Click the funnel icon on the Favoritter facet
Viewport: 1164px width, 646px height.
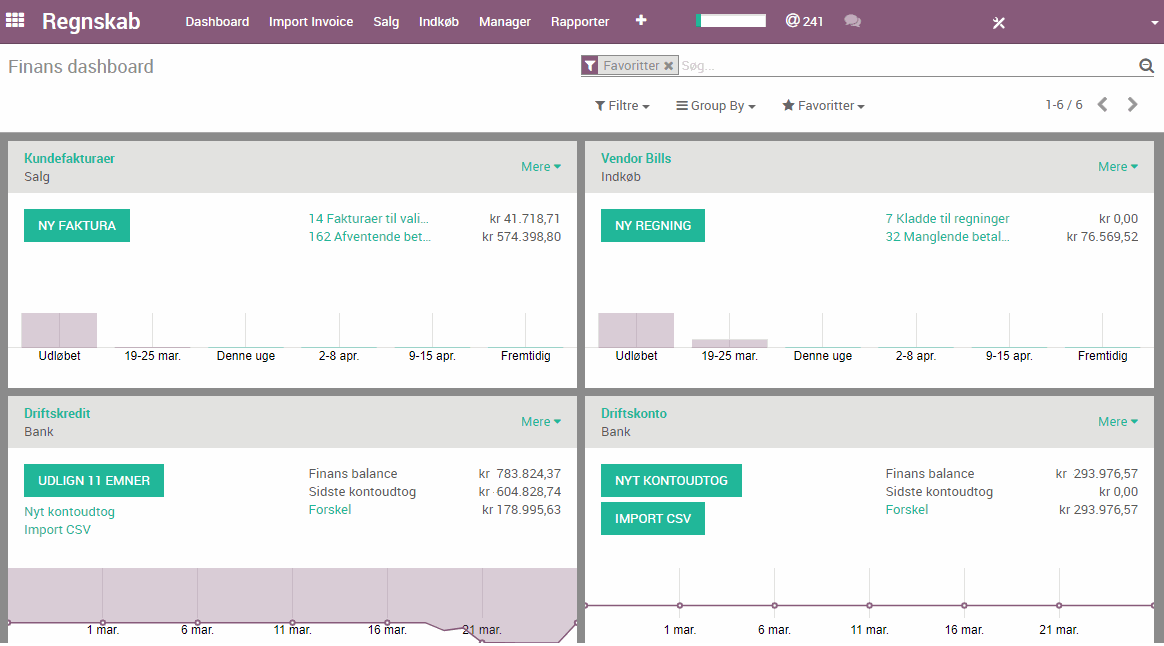(590, 65)
